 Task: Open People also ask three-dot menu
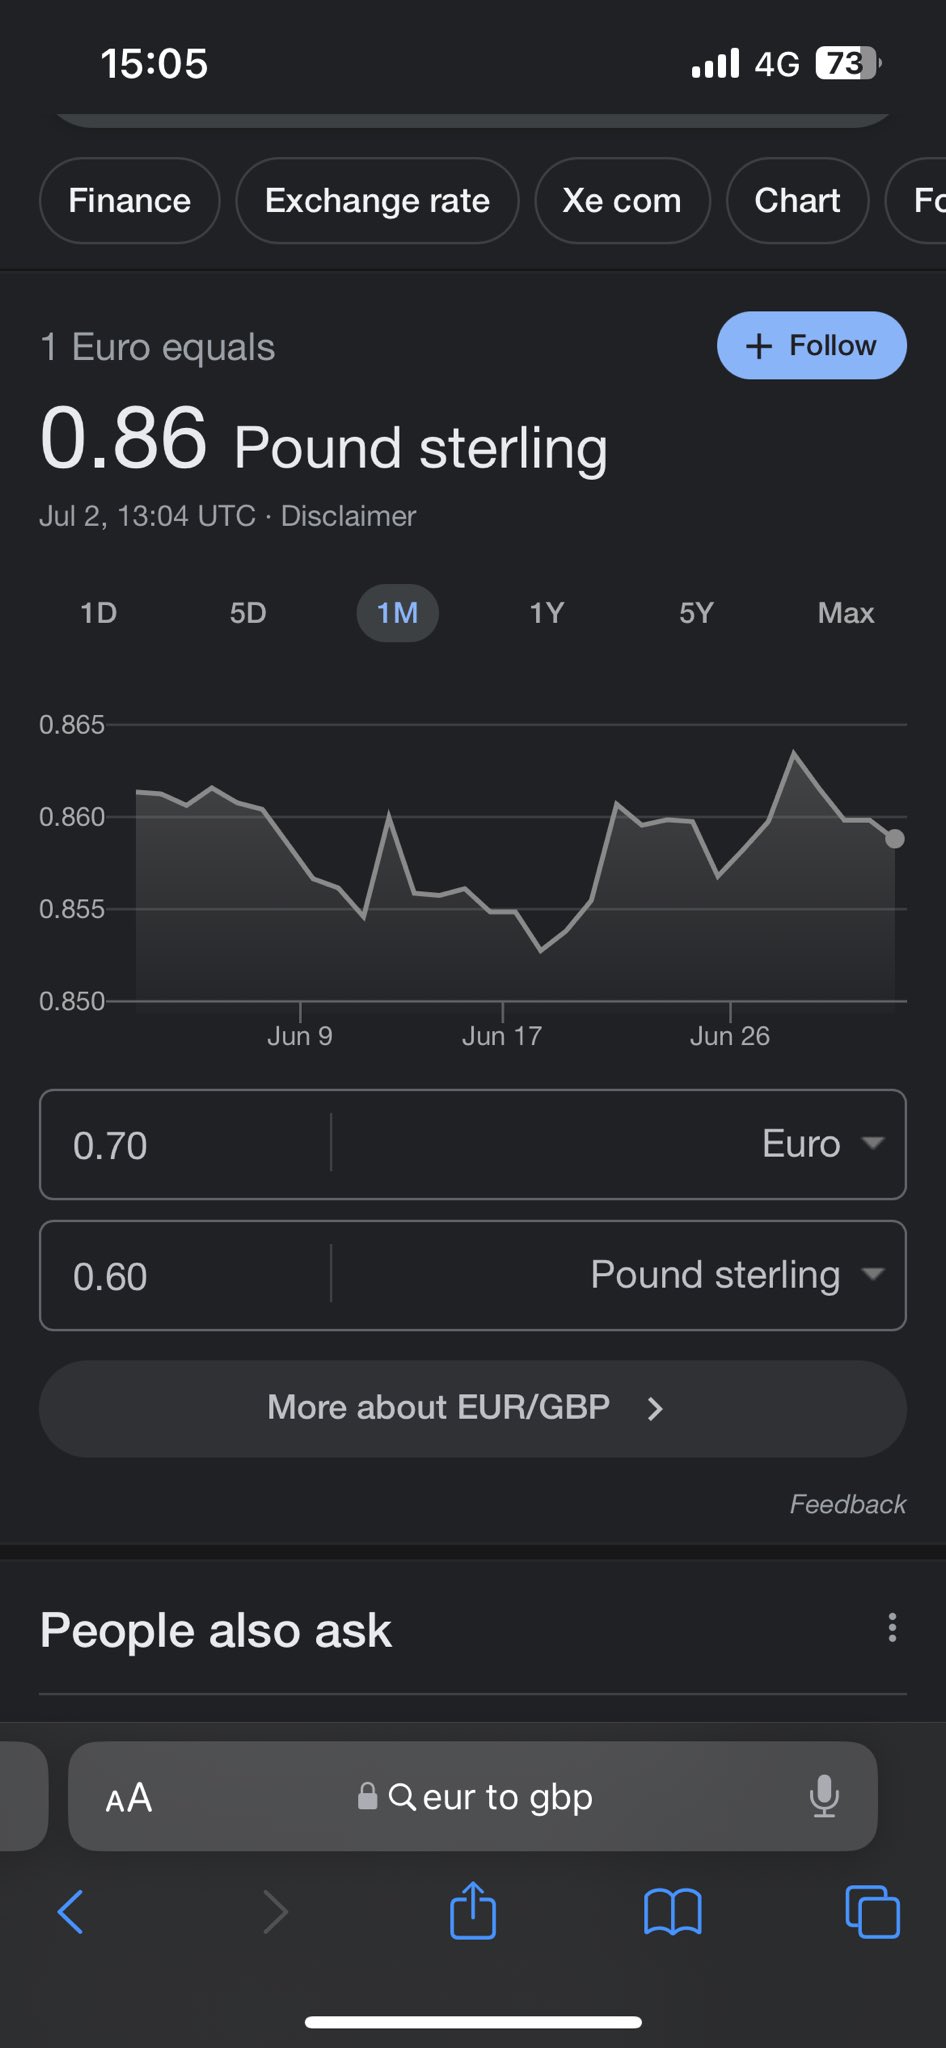pos(892,1628)
